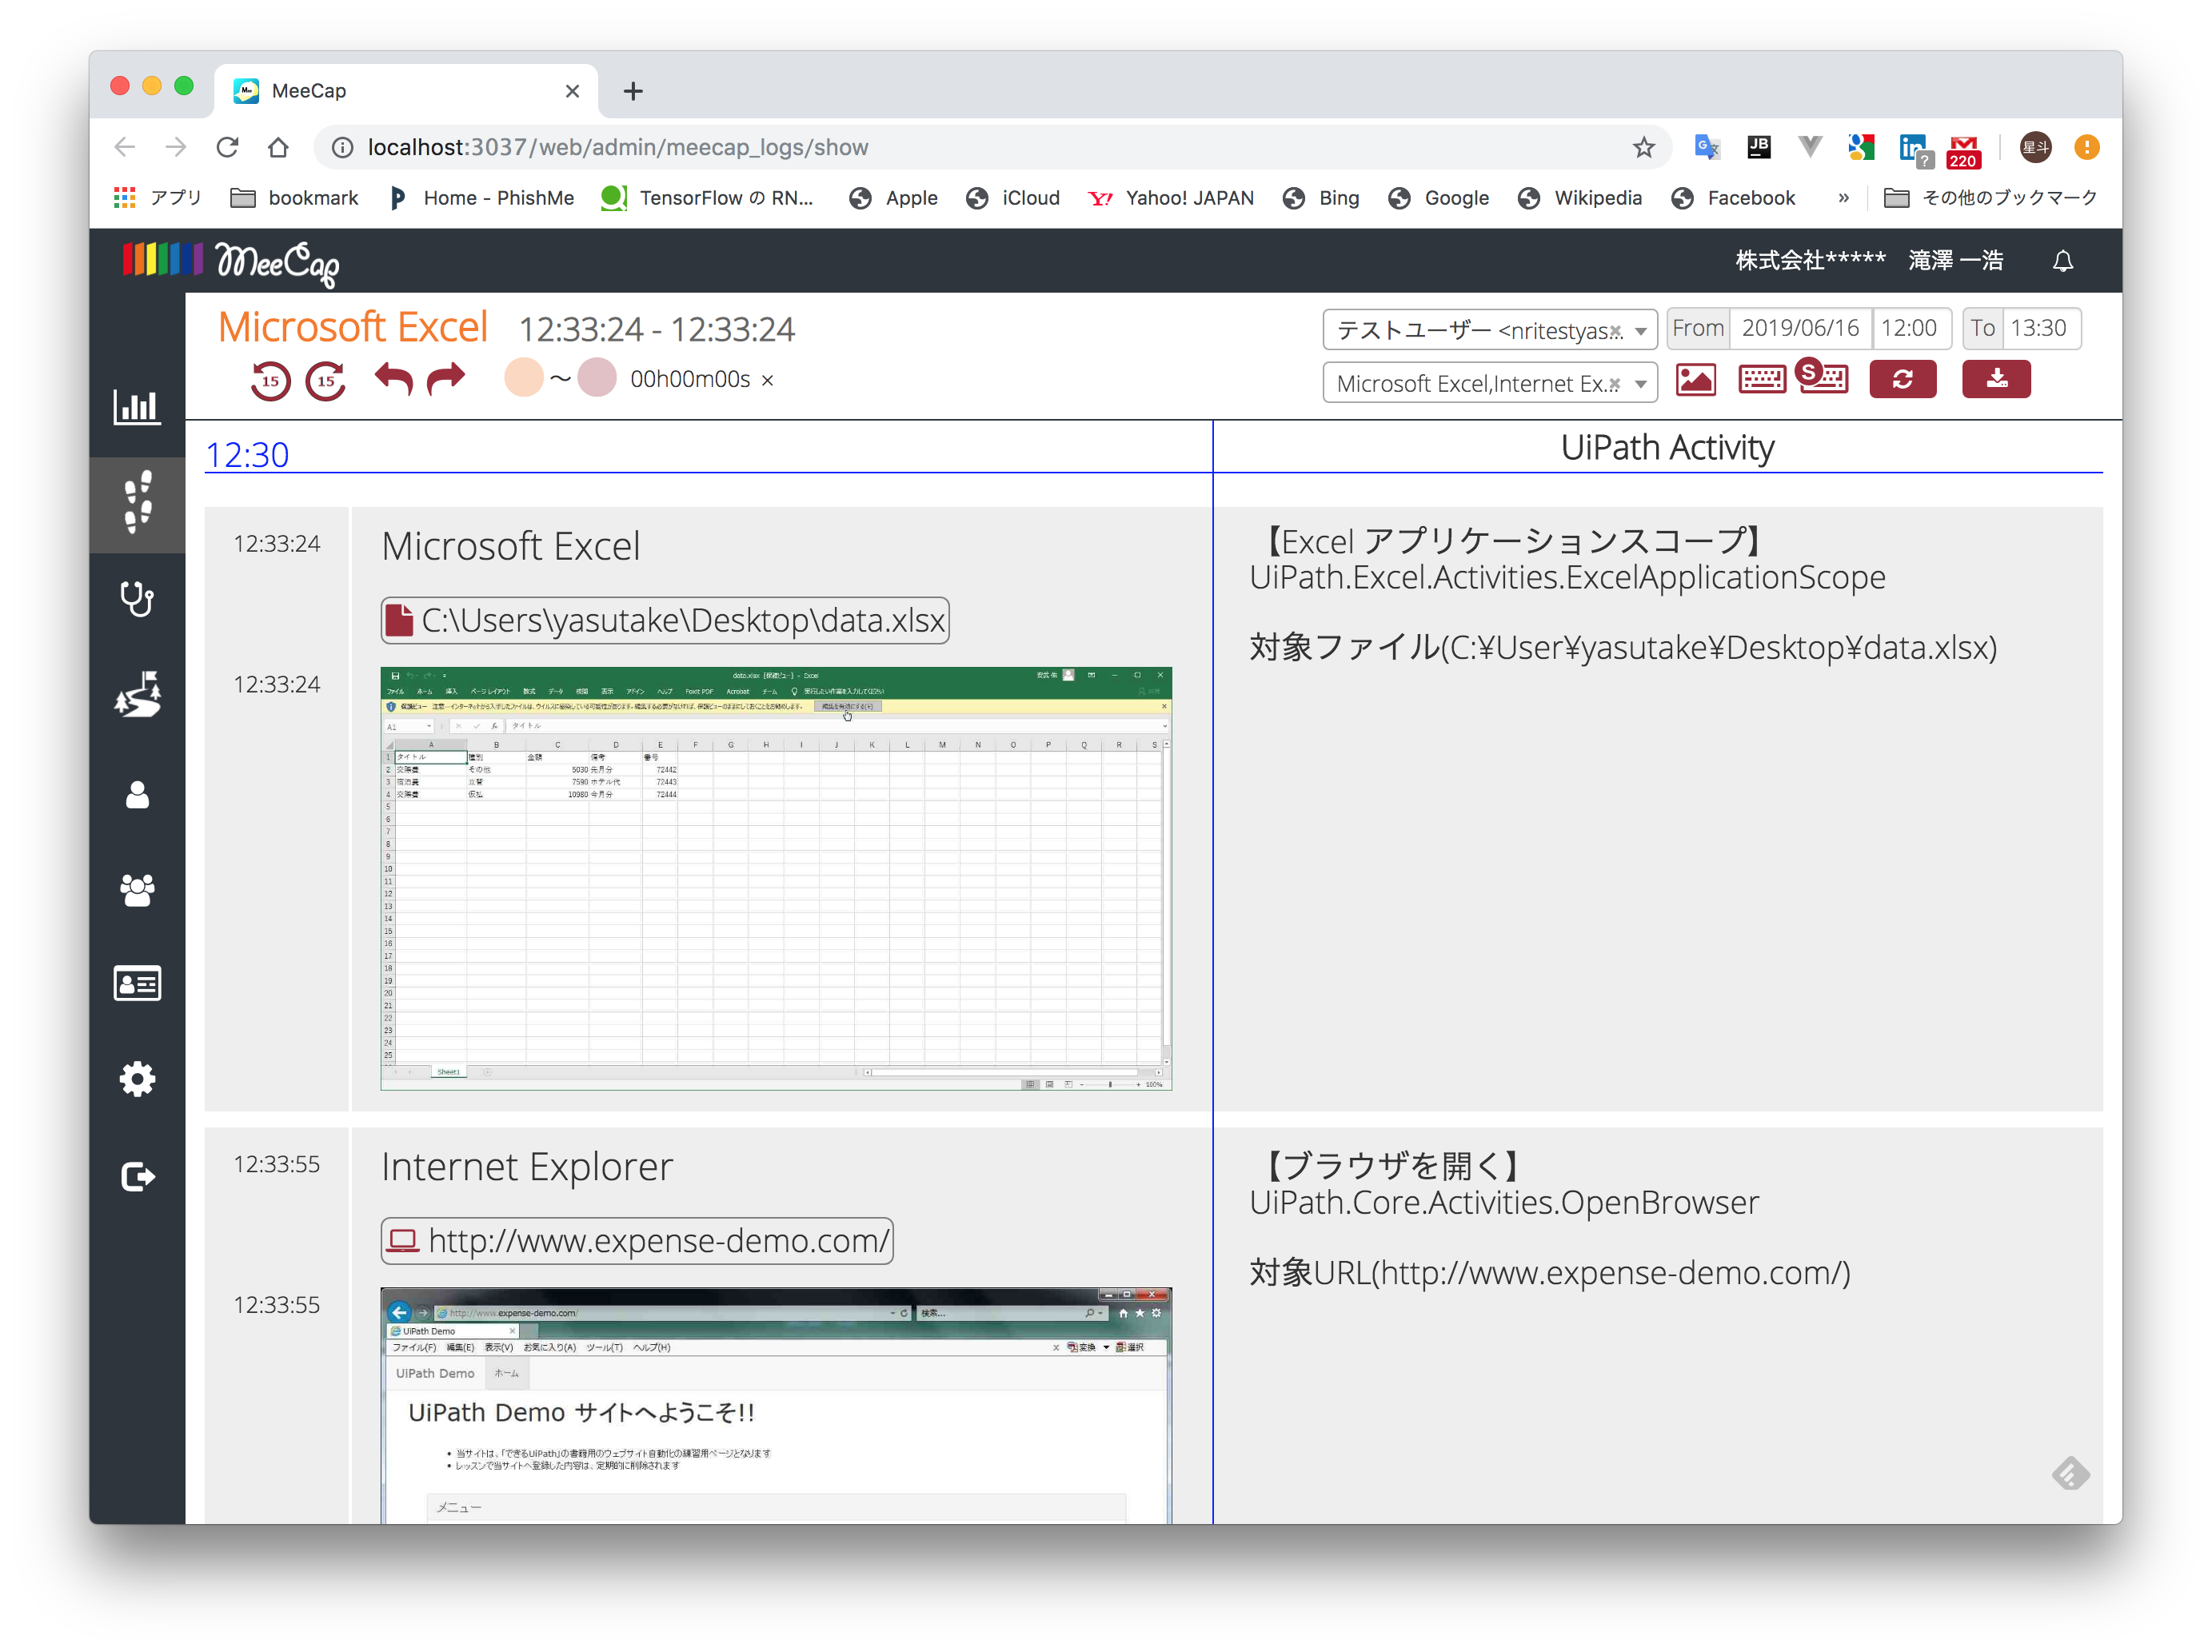2212x1652 pixels.
Task: Select the footprints log sidebar icon
Action: pos(137,501)
